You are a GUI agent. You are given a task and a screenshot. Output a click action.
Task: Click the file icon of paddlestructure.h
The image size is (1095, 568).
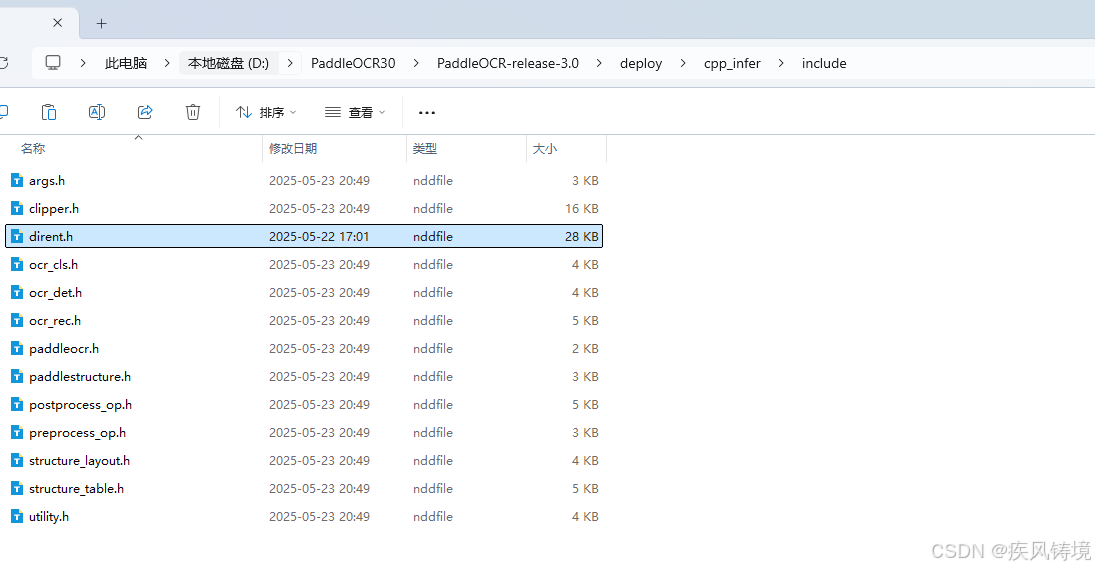coord(17,376)
